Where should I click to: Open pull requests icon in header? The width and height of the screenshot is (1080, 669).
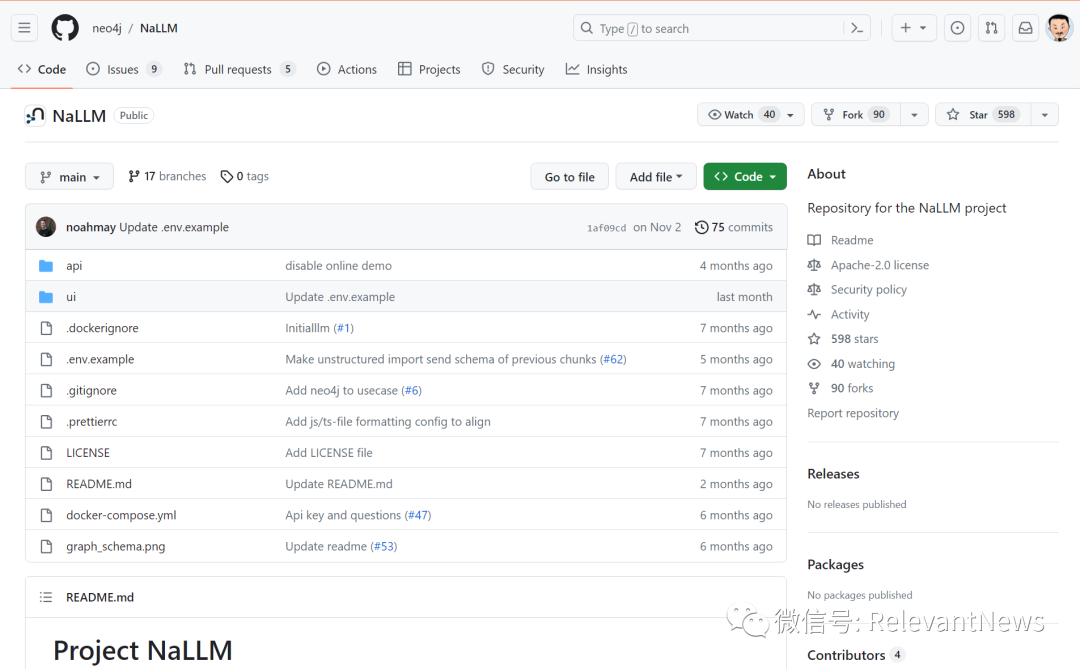[x=991, y=28]
